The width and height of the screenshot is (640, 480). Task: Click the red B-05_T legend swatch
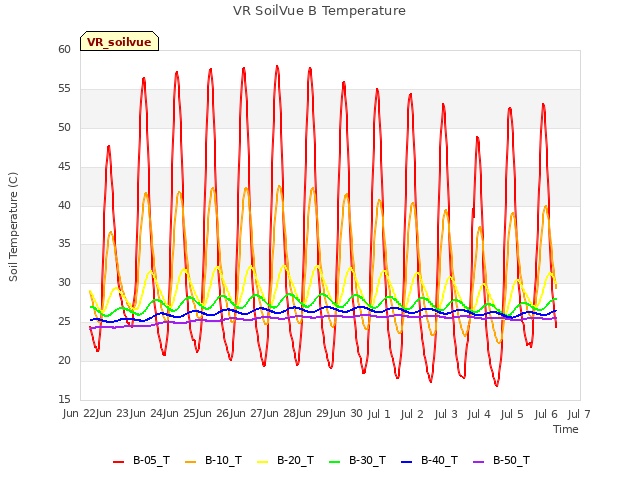118,462
